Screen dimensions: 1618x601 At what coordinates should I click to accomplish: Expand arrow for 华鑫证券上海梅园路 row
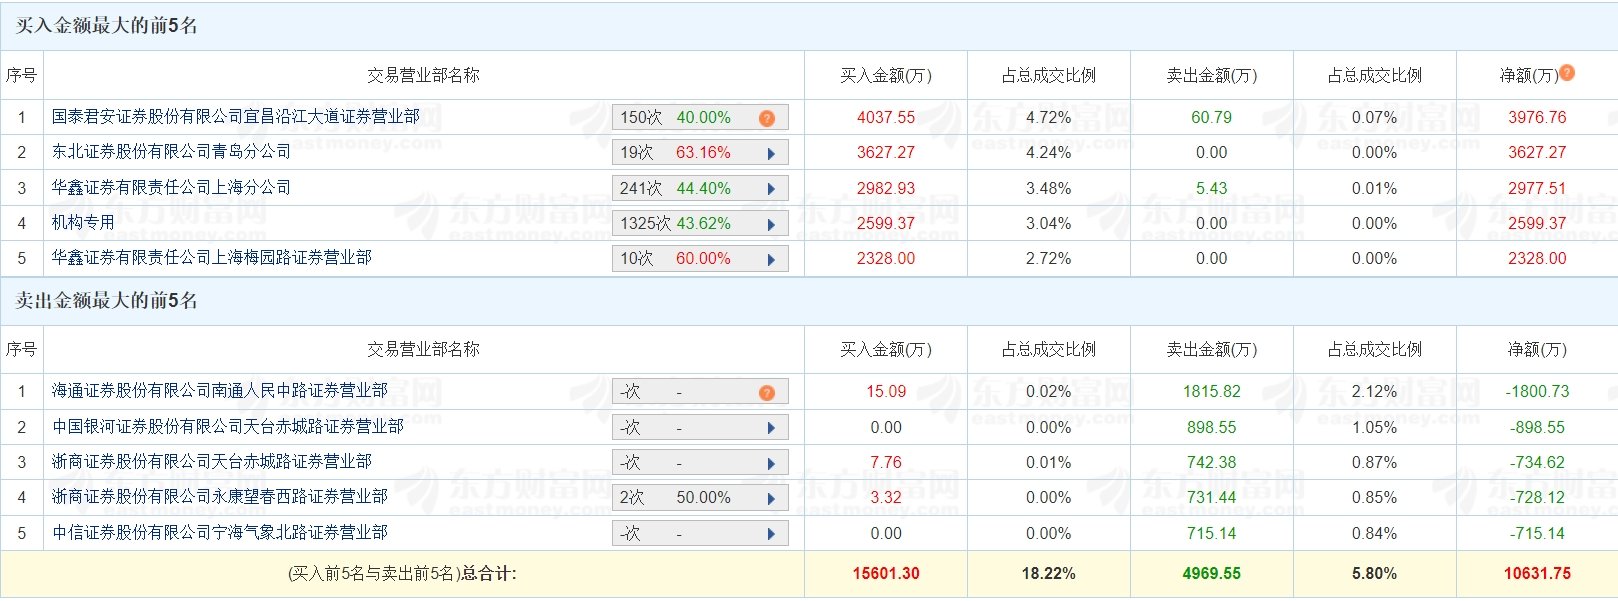tap(771, 260)
